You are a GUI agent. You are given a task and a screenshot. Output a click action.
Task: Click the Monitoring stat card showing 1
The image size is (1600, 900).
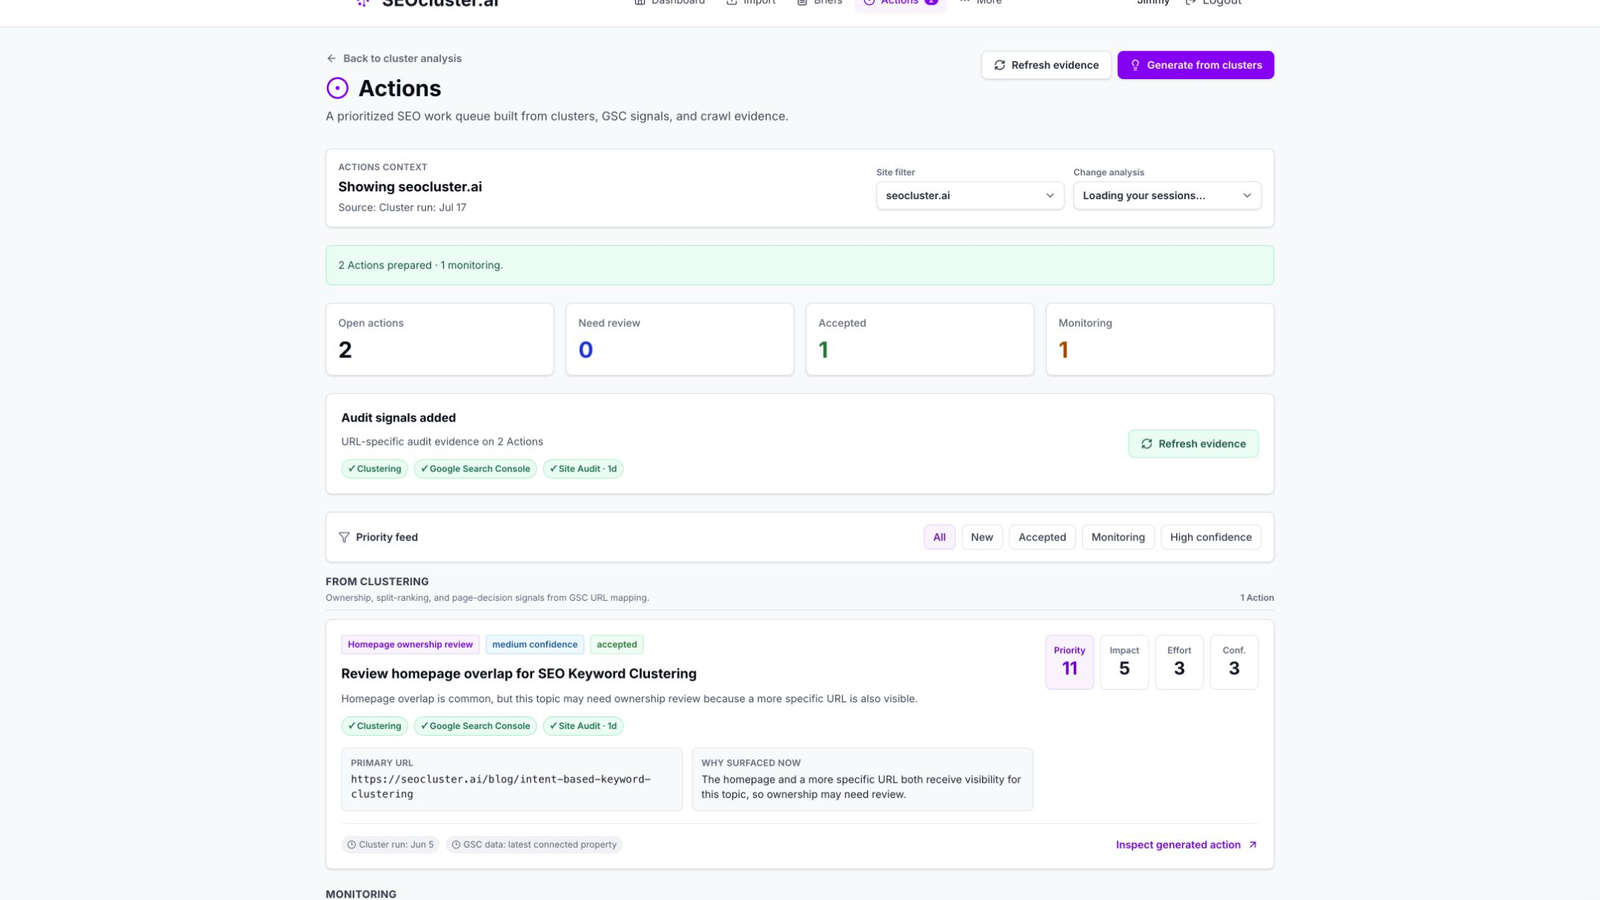tap(1160, 339)
